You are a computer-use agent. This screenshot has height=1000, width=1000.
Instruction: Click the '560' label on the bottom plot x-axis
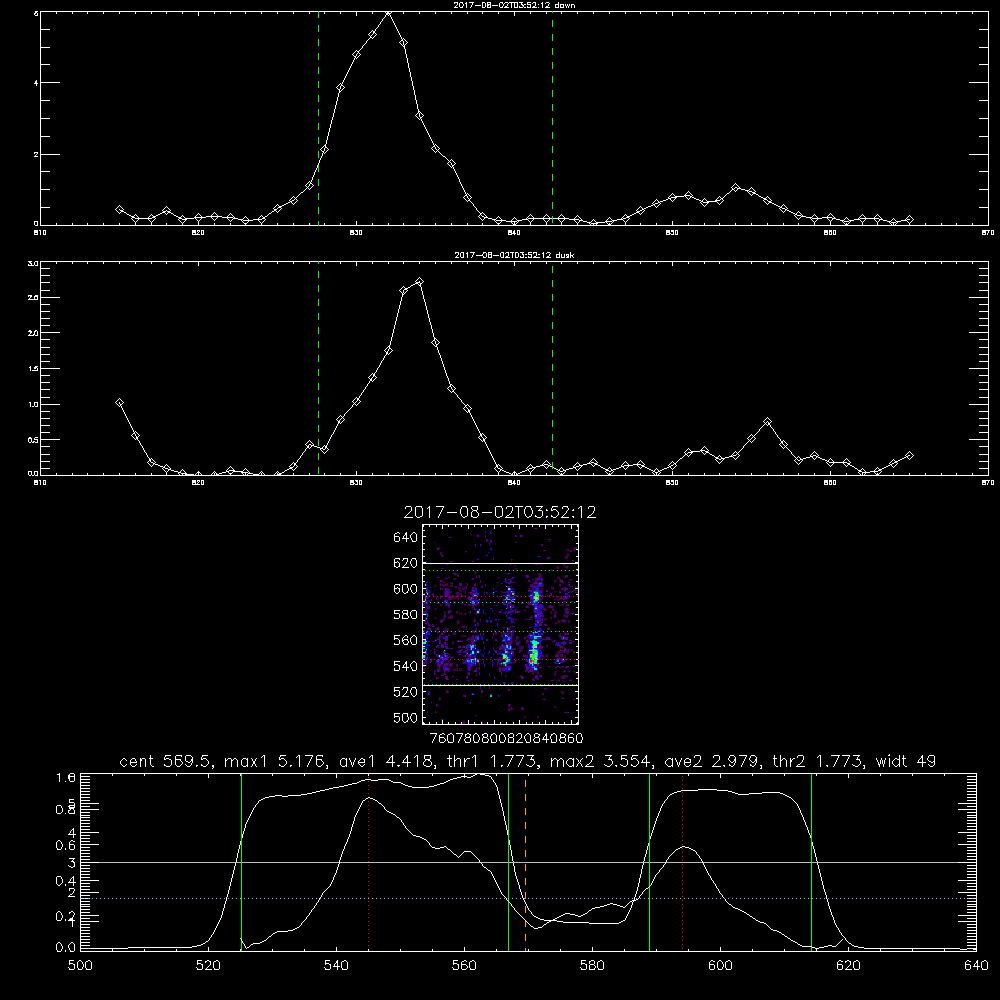point(464,966)
